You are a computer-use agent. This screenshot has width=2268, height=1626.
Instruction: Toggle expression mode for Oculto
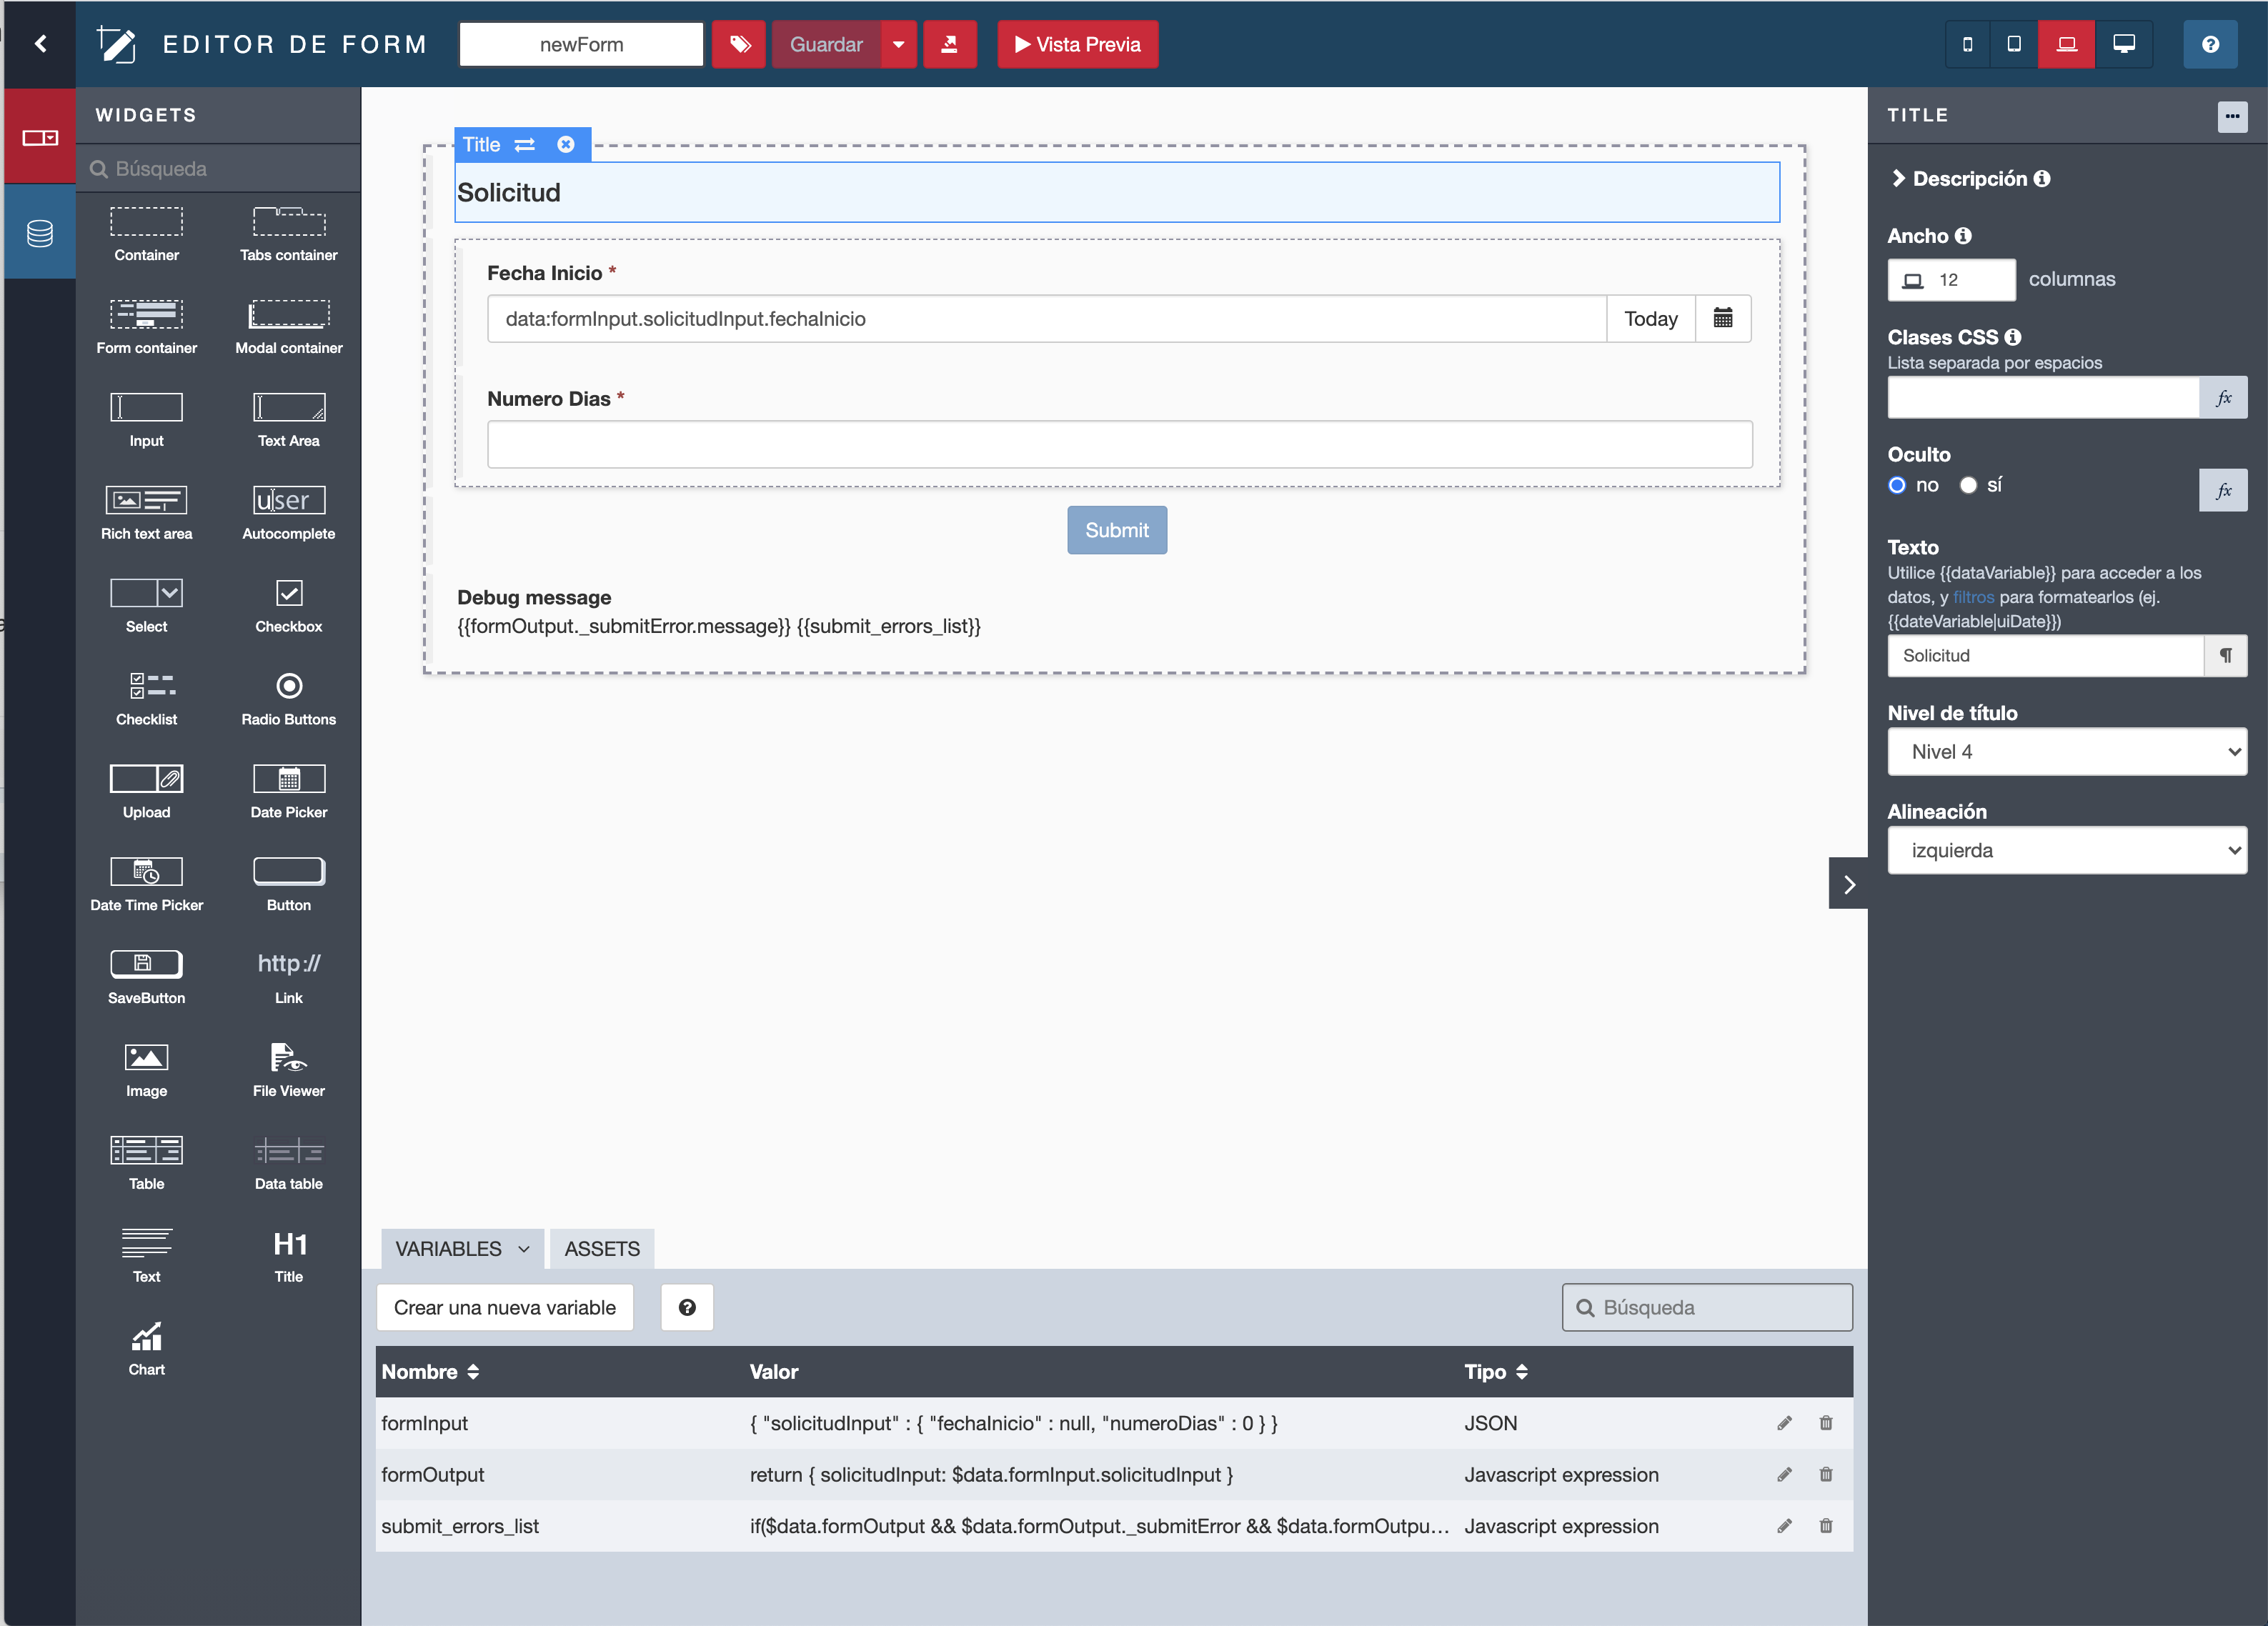pos(2222,490)
